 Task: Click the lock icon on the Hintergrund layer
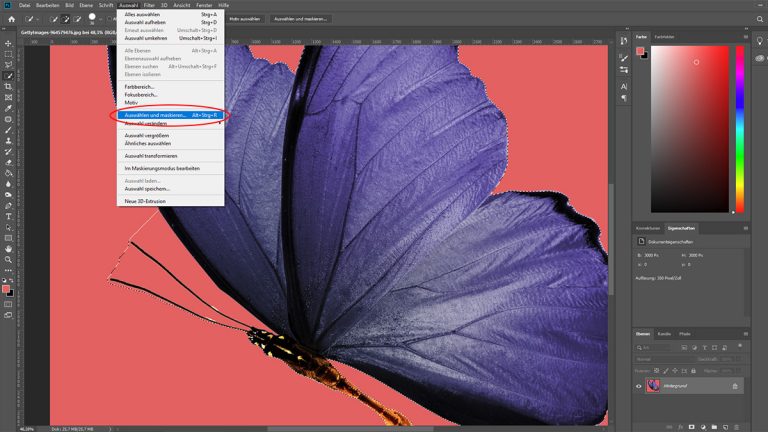pos(735,385)
